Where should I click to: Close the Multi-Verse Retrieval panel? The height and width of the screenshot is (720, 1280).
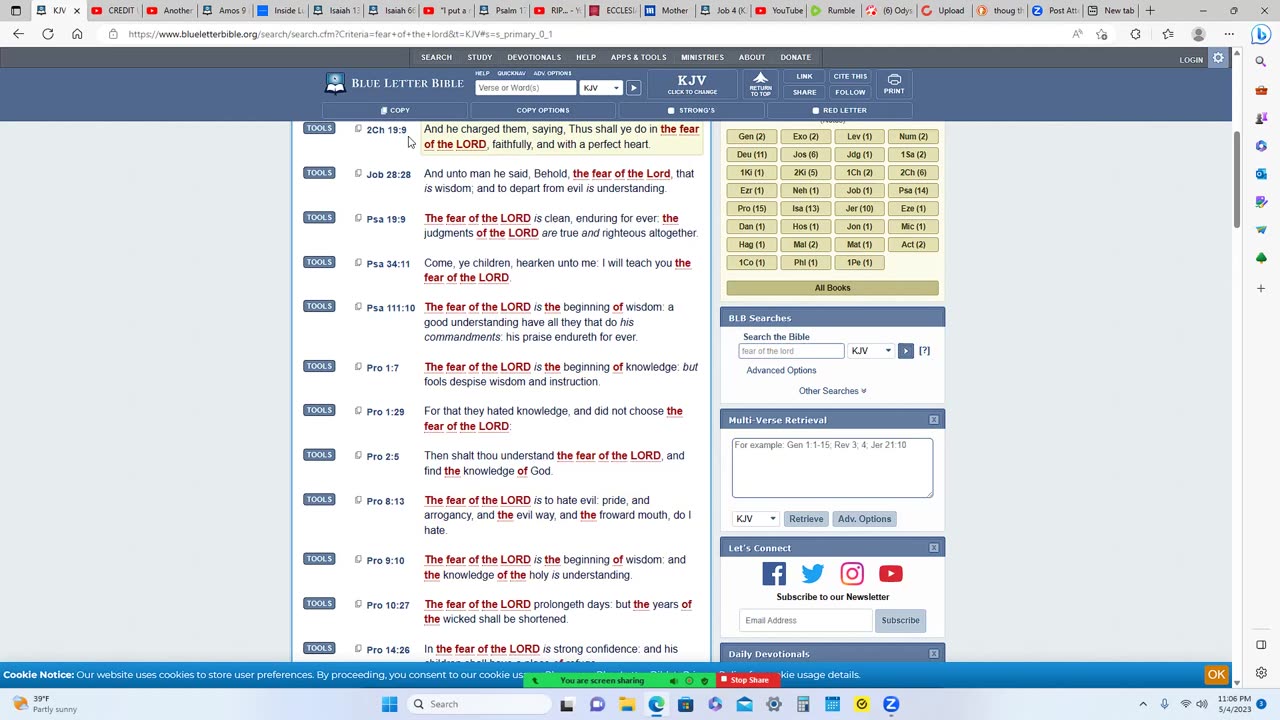[x=934, y=420]
